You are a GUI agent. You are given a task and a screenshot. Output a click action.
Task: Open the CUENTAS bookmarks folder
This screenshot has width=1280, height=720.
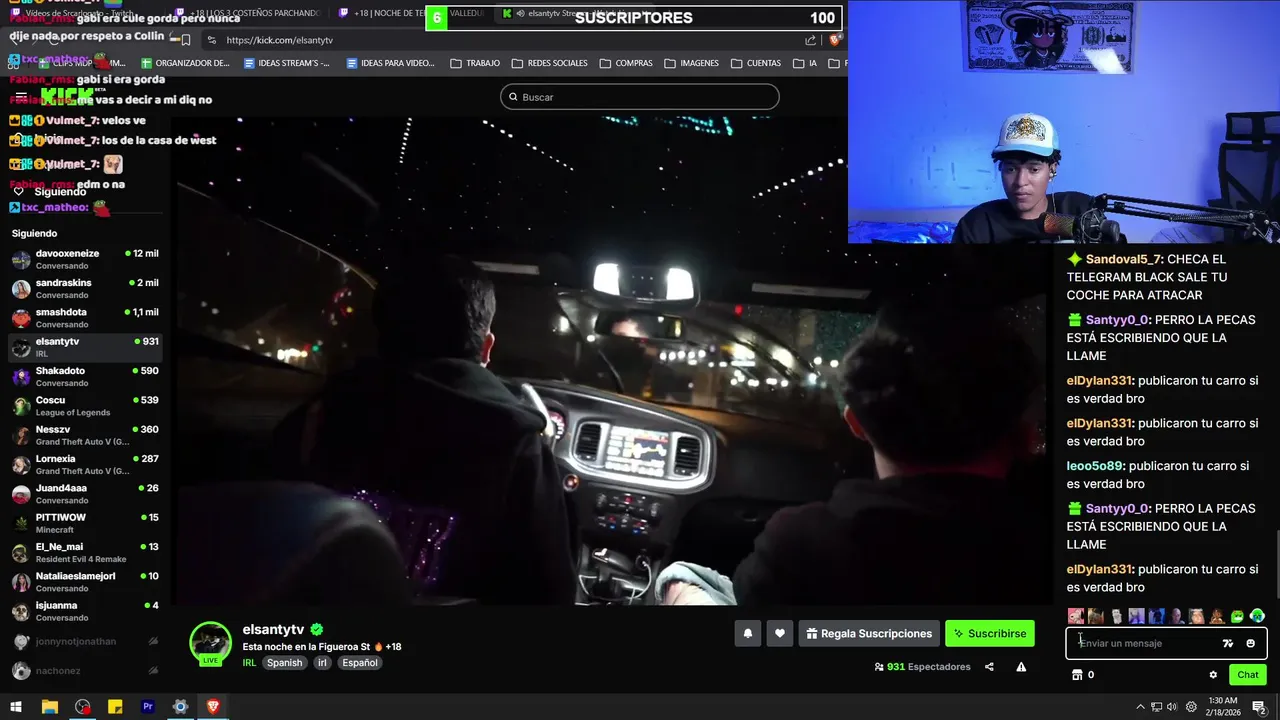point(756,63)
